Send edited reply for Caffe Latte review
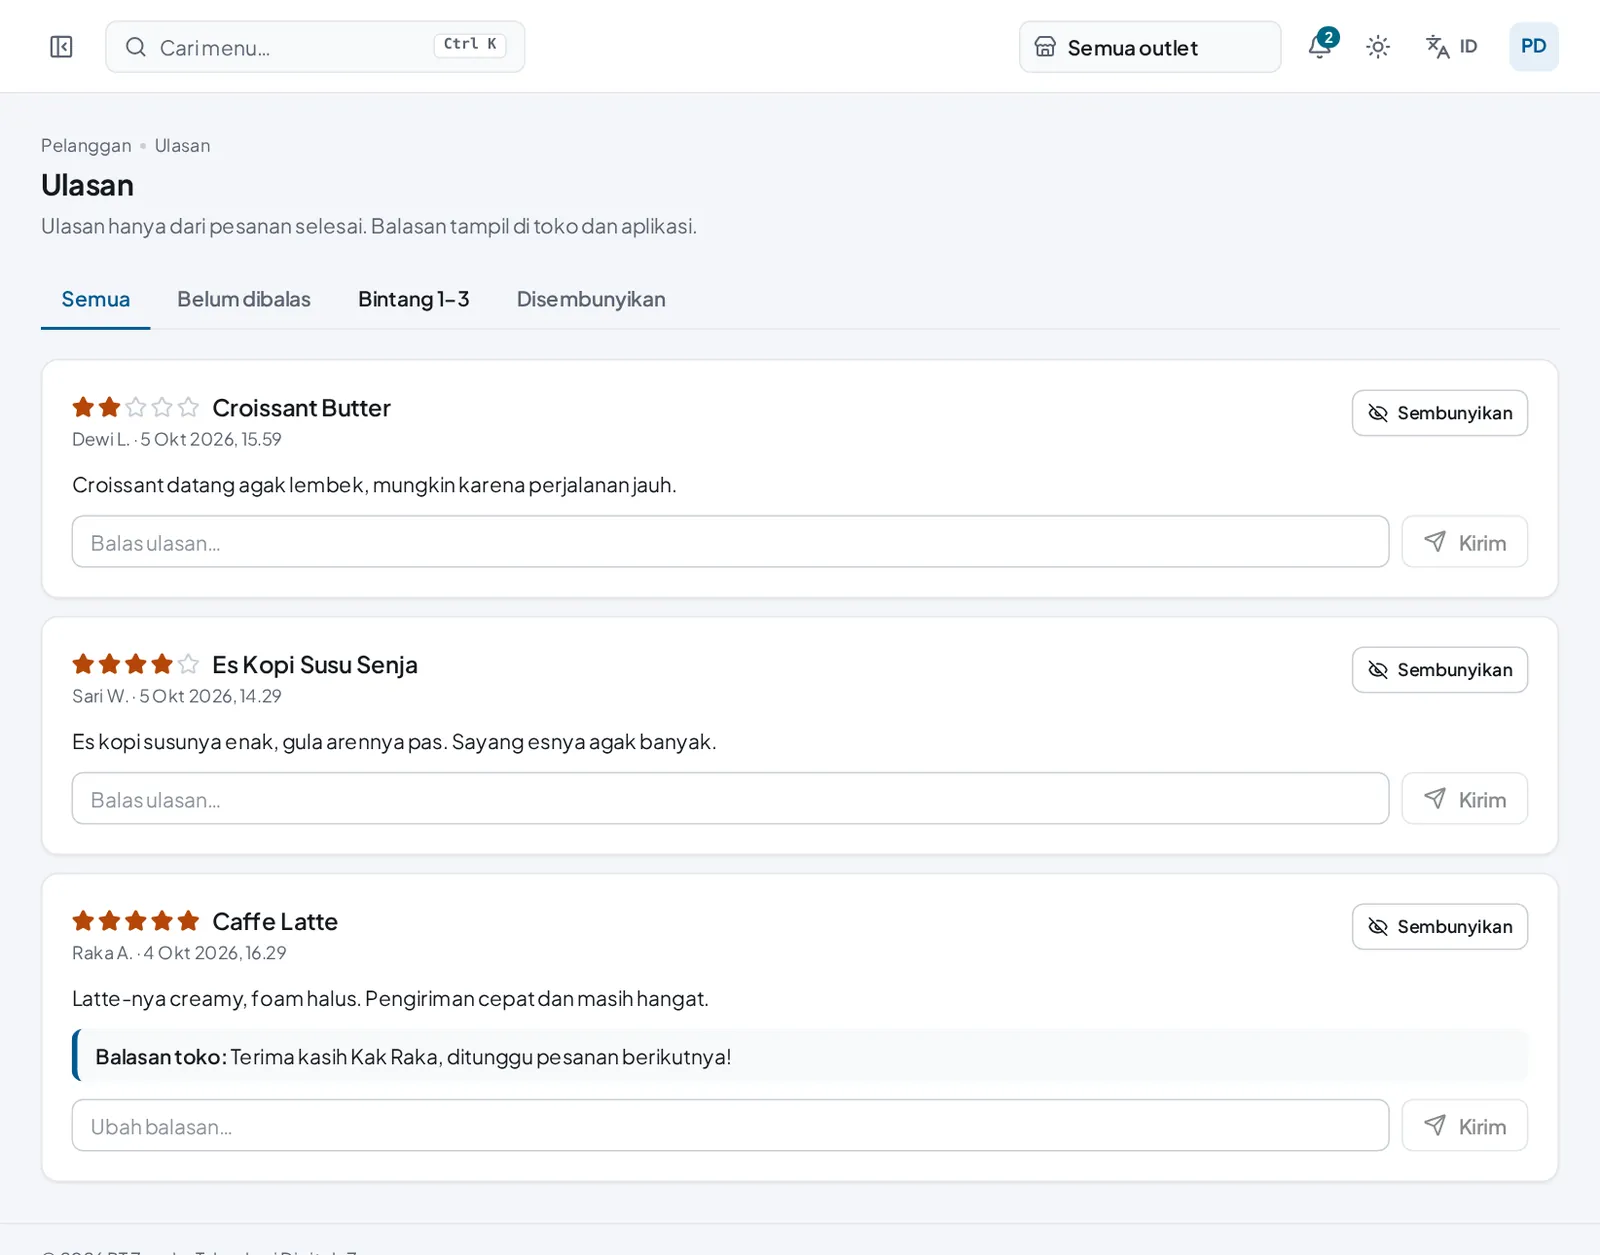 click(1464, 1126)
